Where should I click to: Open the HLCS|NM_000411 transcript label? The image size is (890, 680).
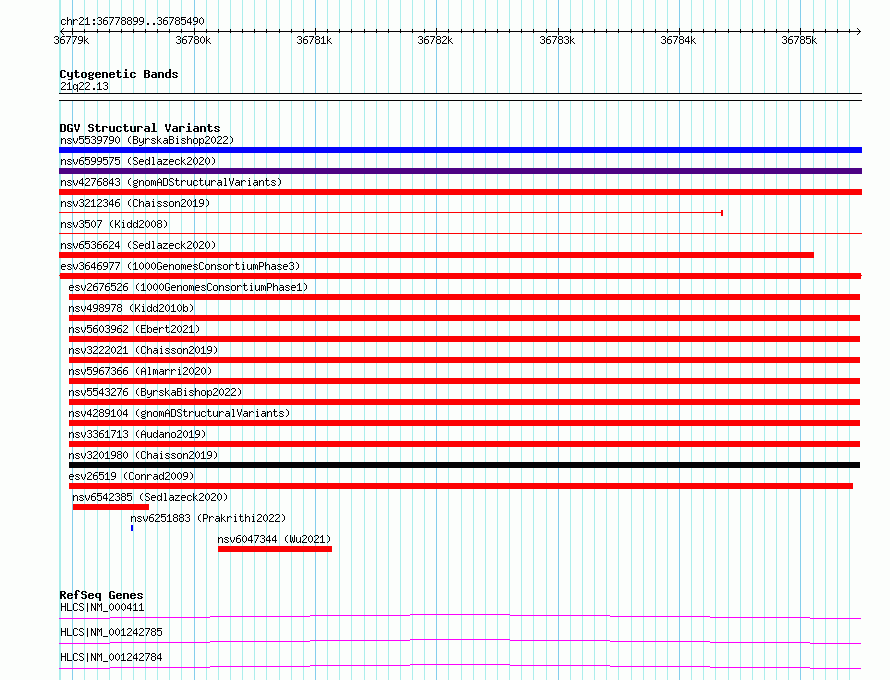pos(102,607)
